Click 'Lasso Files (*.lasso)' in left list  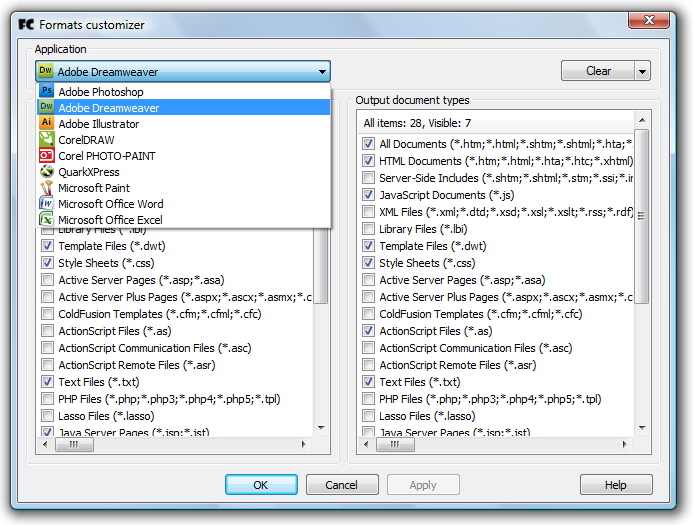click(106, 416)
